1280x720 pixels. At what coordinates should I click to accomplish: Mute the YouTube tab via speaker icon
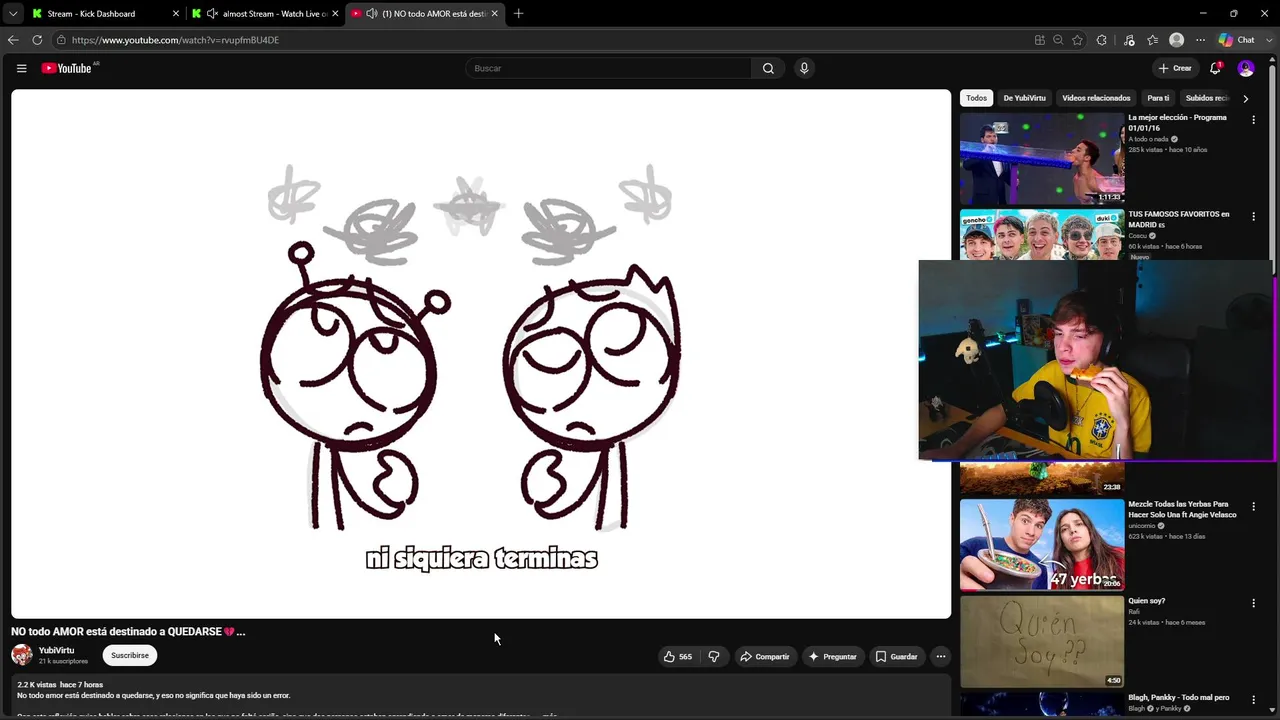tap(372, 14)
